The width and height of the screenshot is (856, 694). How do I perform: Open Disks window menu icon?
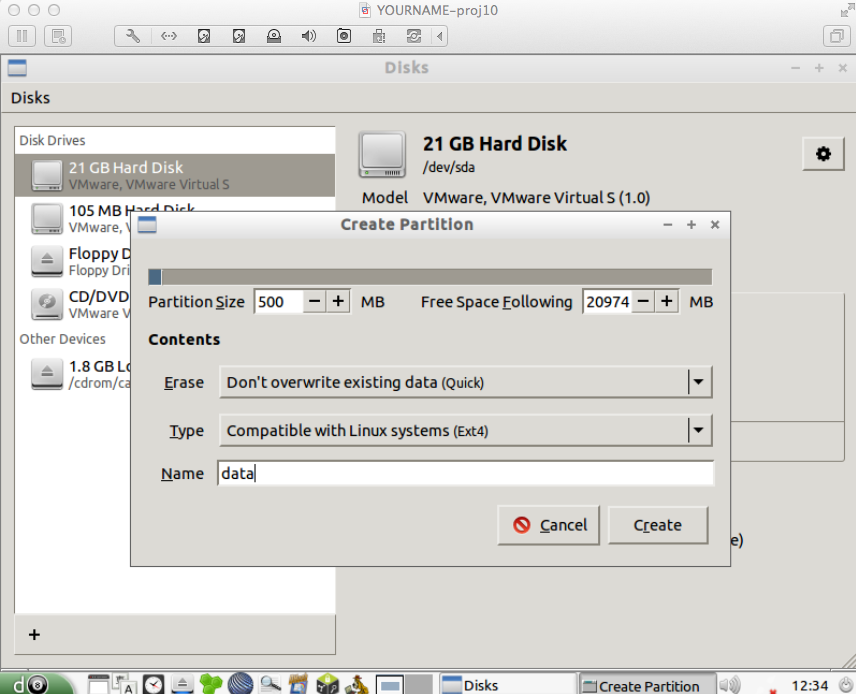click(17, 68)
